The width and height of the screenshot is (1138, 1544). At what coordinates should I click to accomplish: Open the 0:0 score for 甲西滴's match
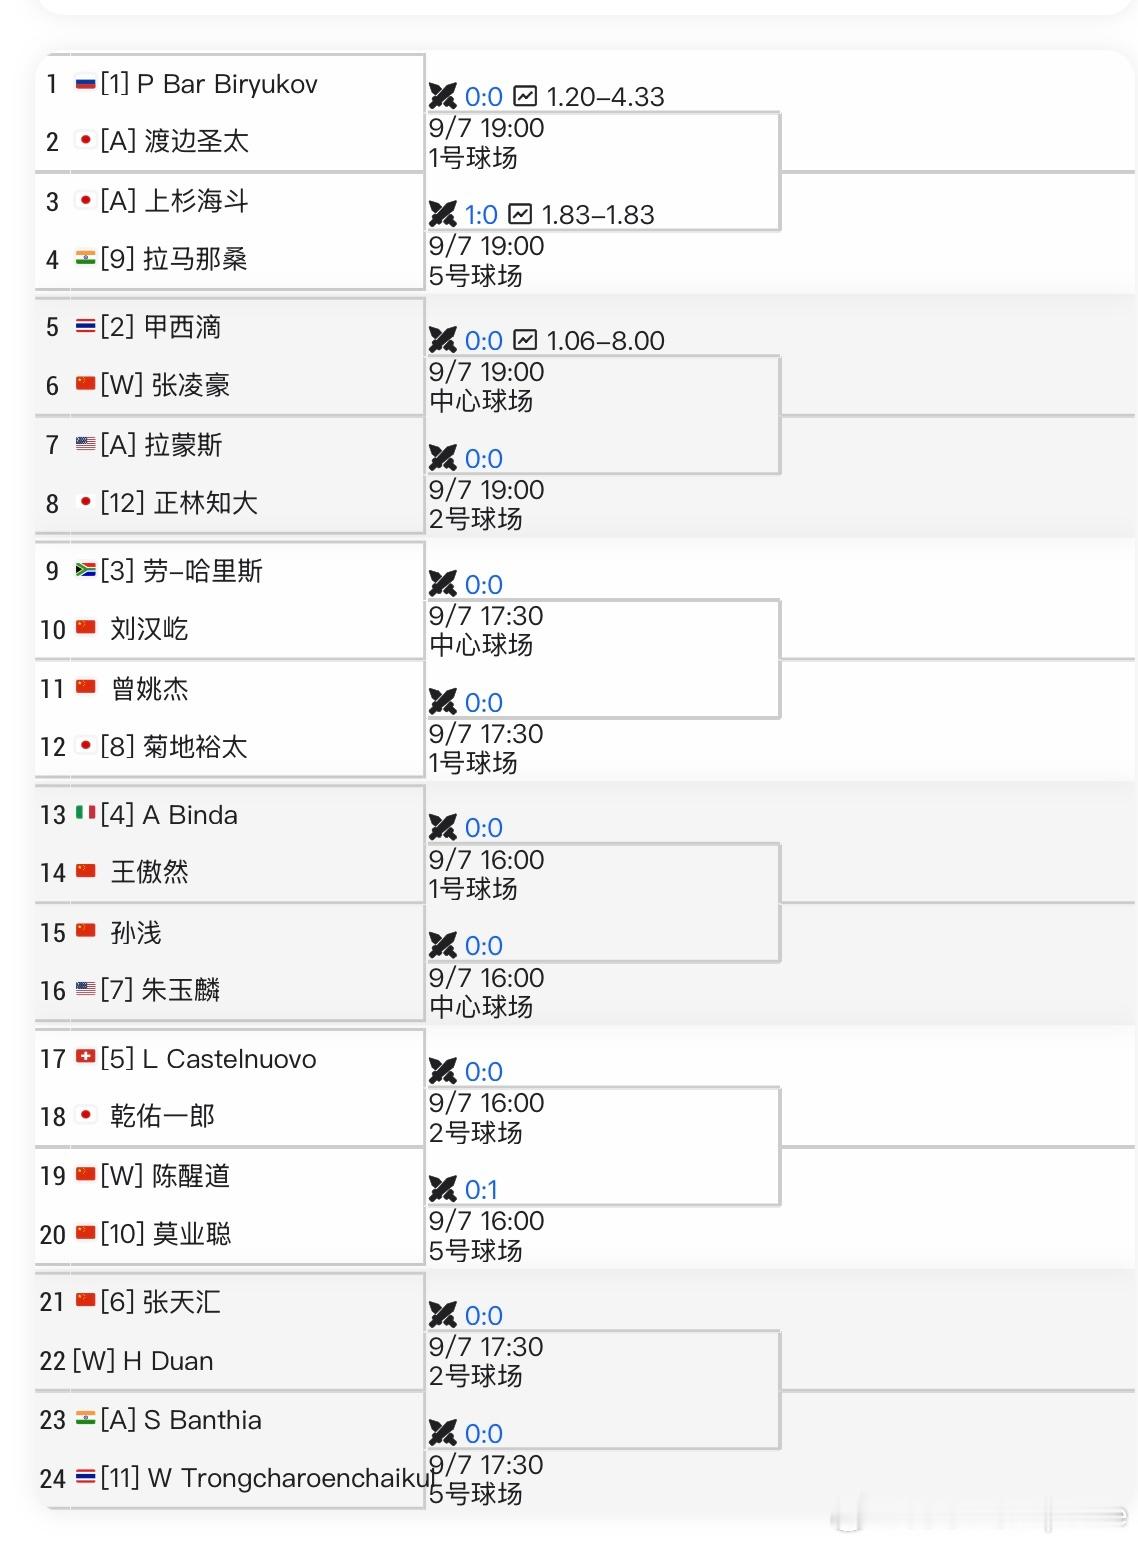[484, 341]
